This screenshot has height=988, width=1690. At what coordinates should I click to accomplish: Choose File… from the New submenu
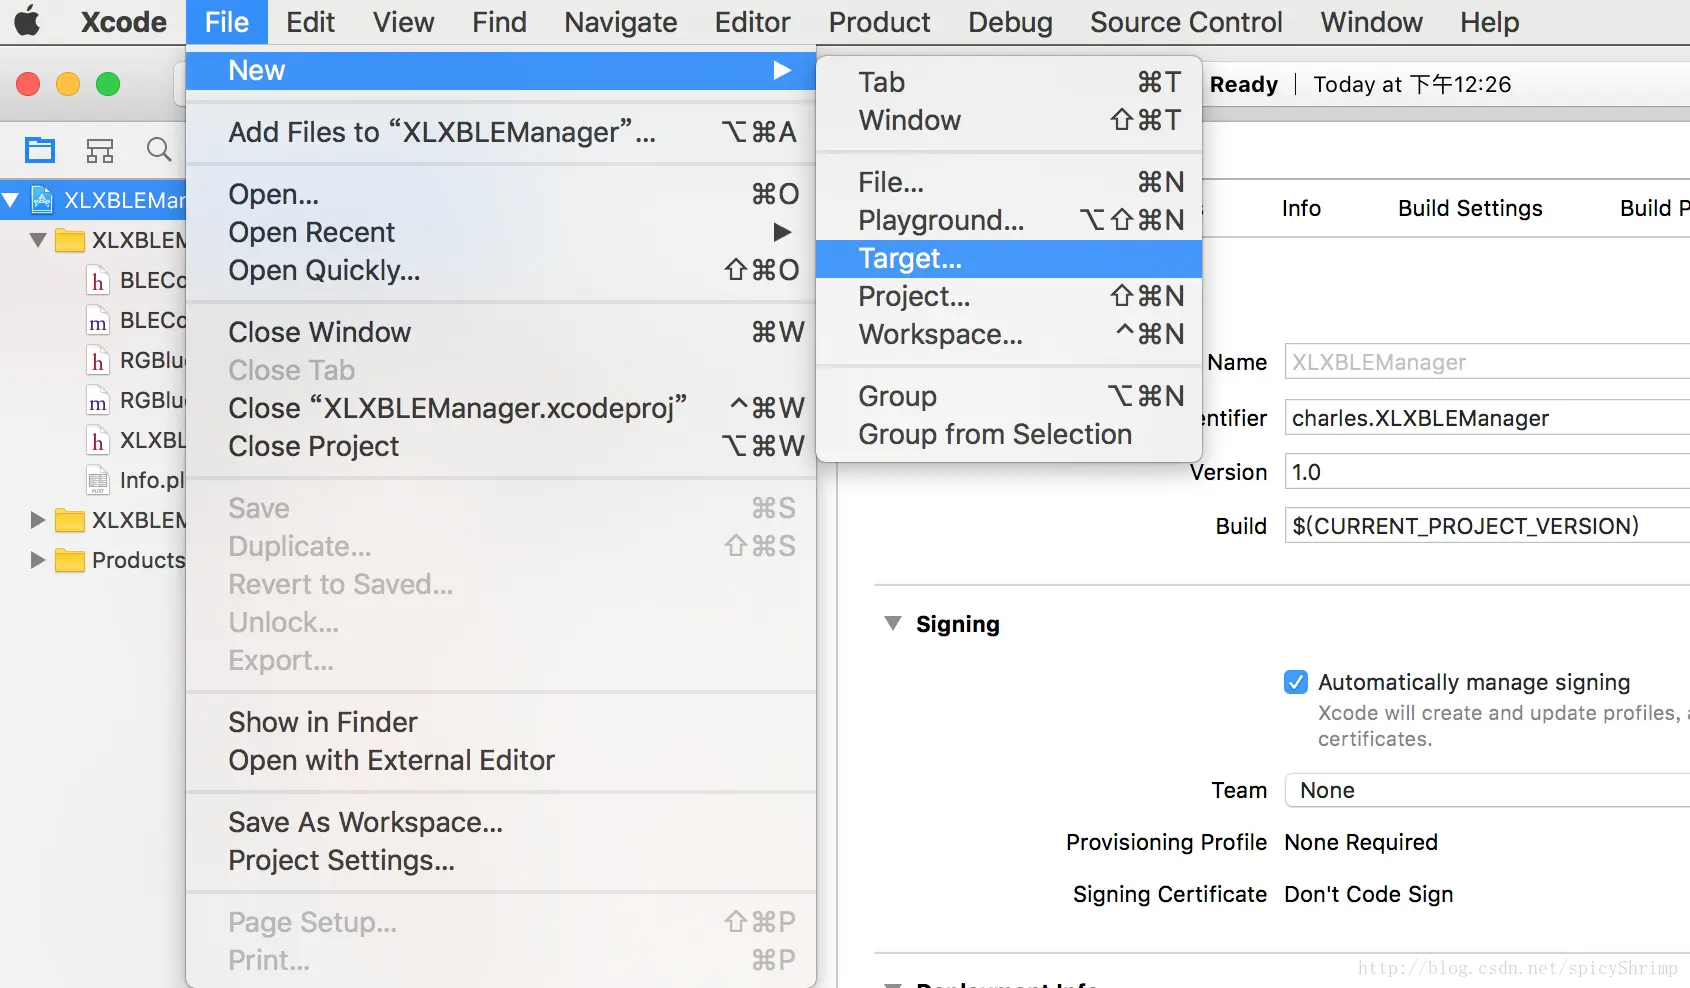(x=1009, y=183)
